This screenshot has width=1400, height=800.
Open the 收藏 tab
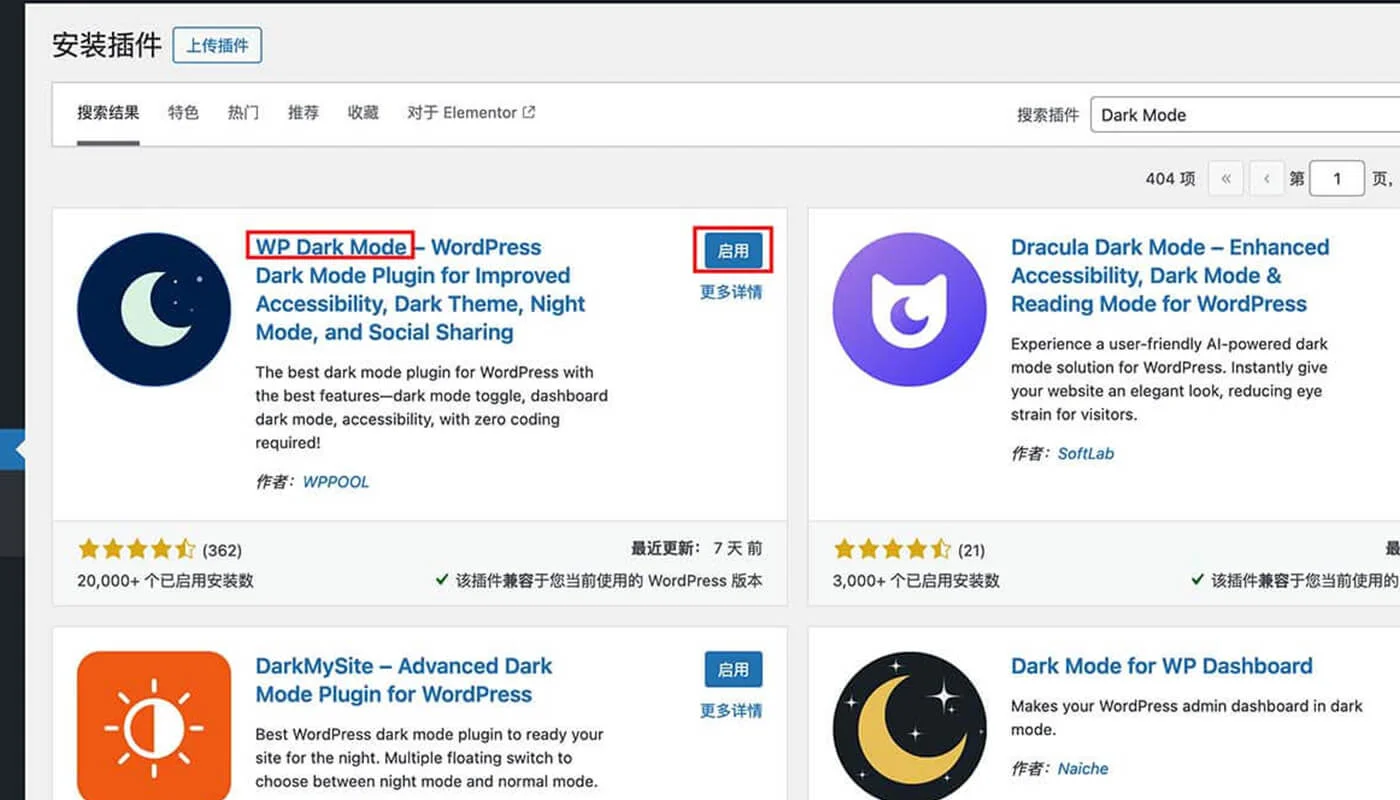point(363,112)
